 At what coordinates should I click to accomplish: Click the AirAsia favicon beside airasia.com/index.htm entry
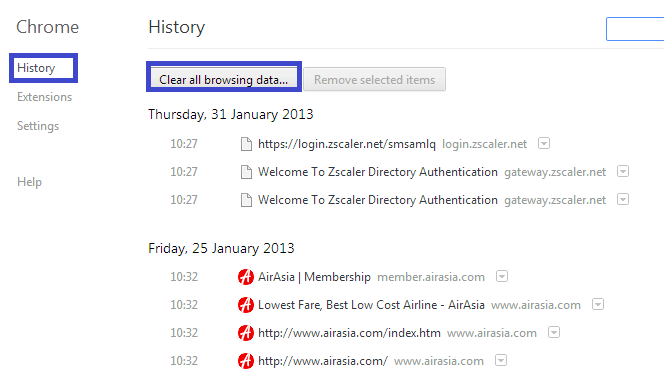[246, 333]
